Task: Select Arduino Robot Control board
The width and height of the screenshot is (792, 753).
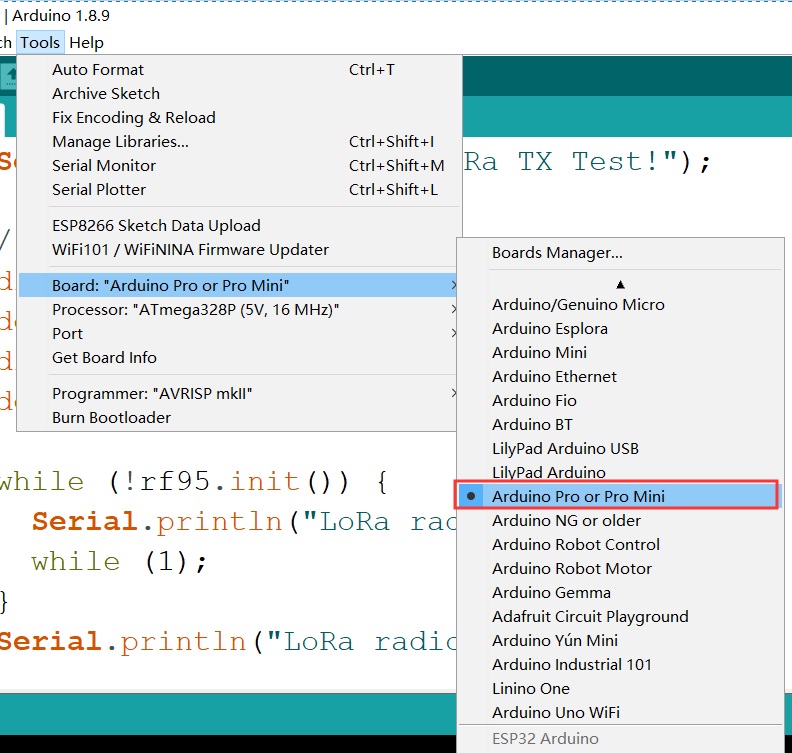Action: (620, 544)
